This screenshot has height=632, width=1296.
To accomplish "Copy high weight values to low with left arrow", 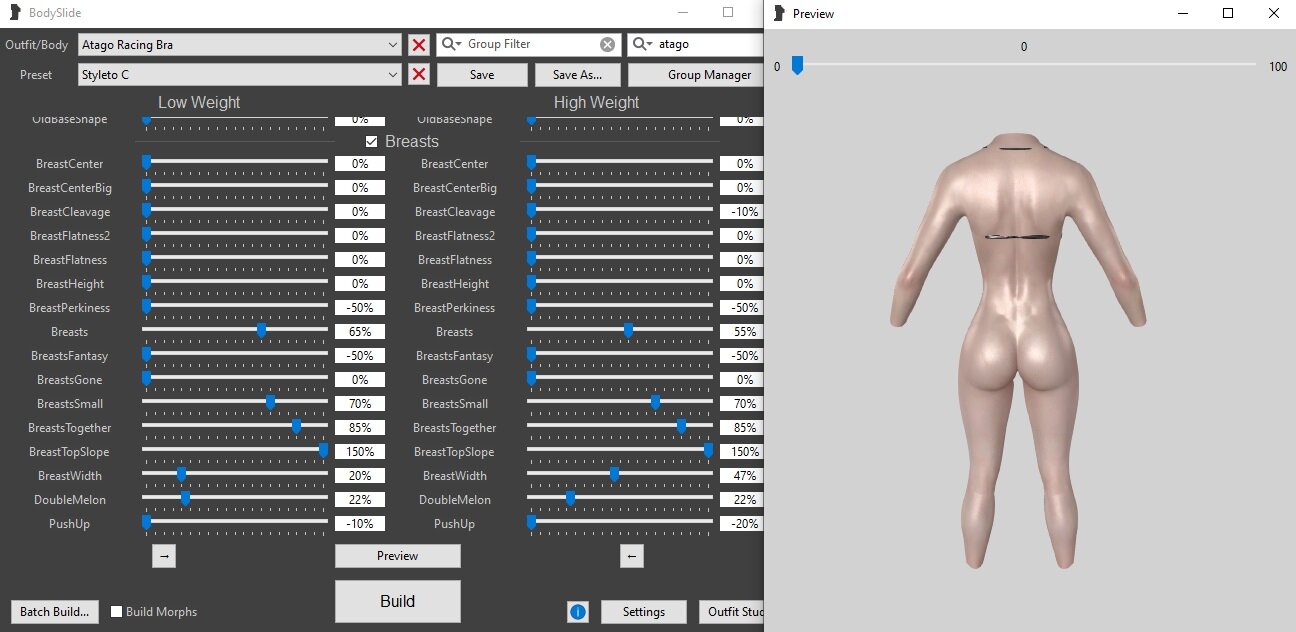I will click(632, 556).
